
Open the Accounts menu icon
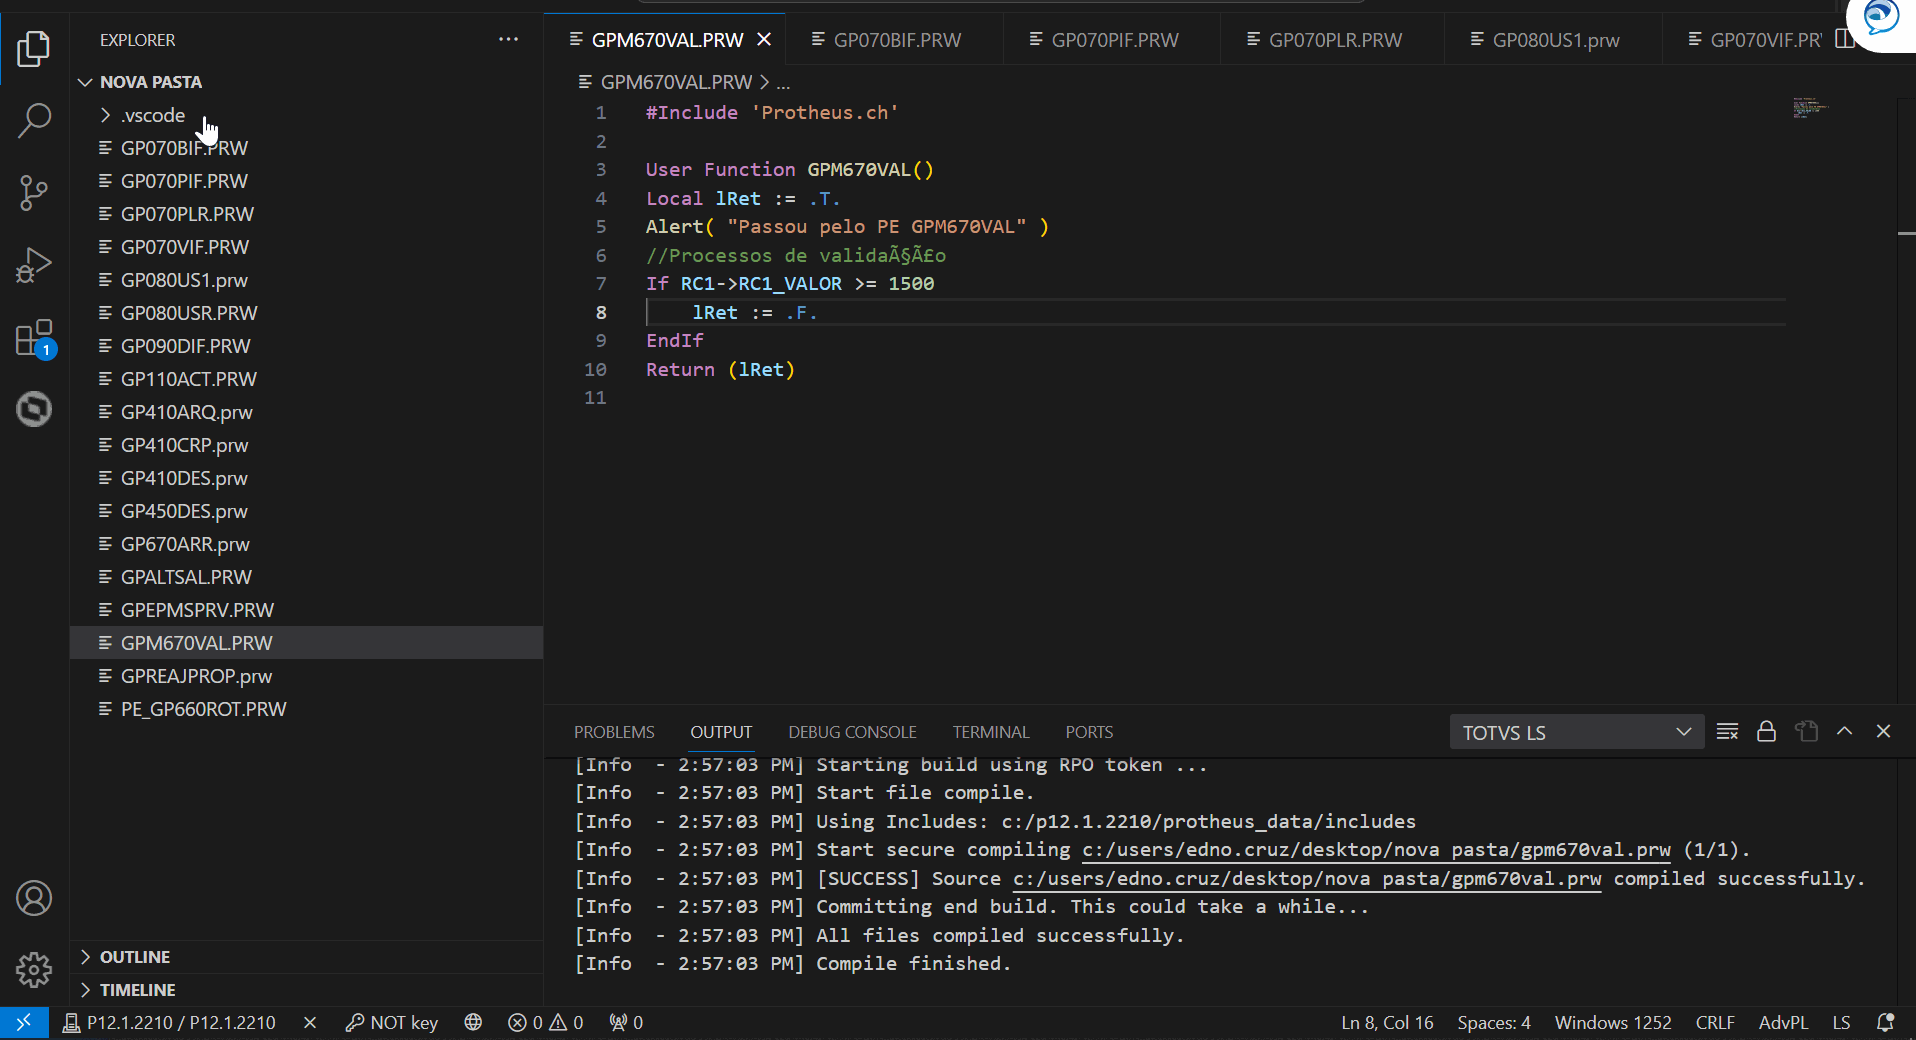coord(34,898)
